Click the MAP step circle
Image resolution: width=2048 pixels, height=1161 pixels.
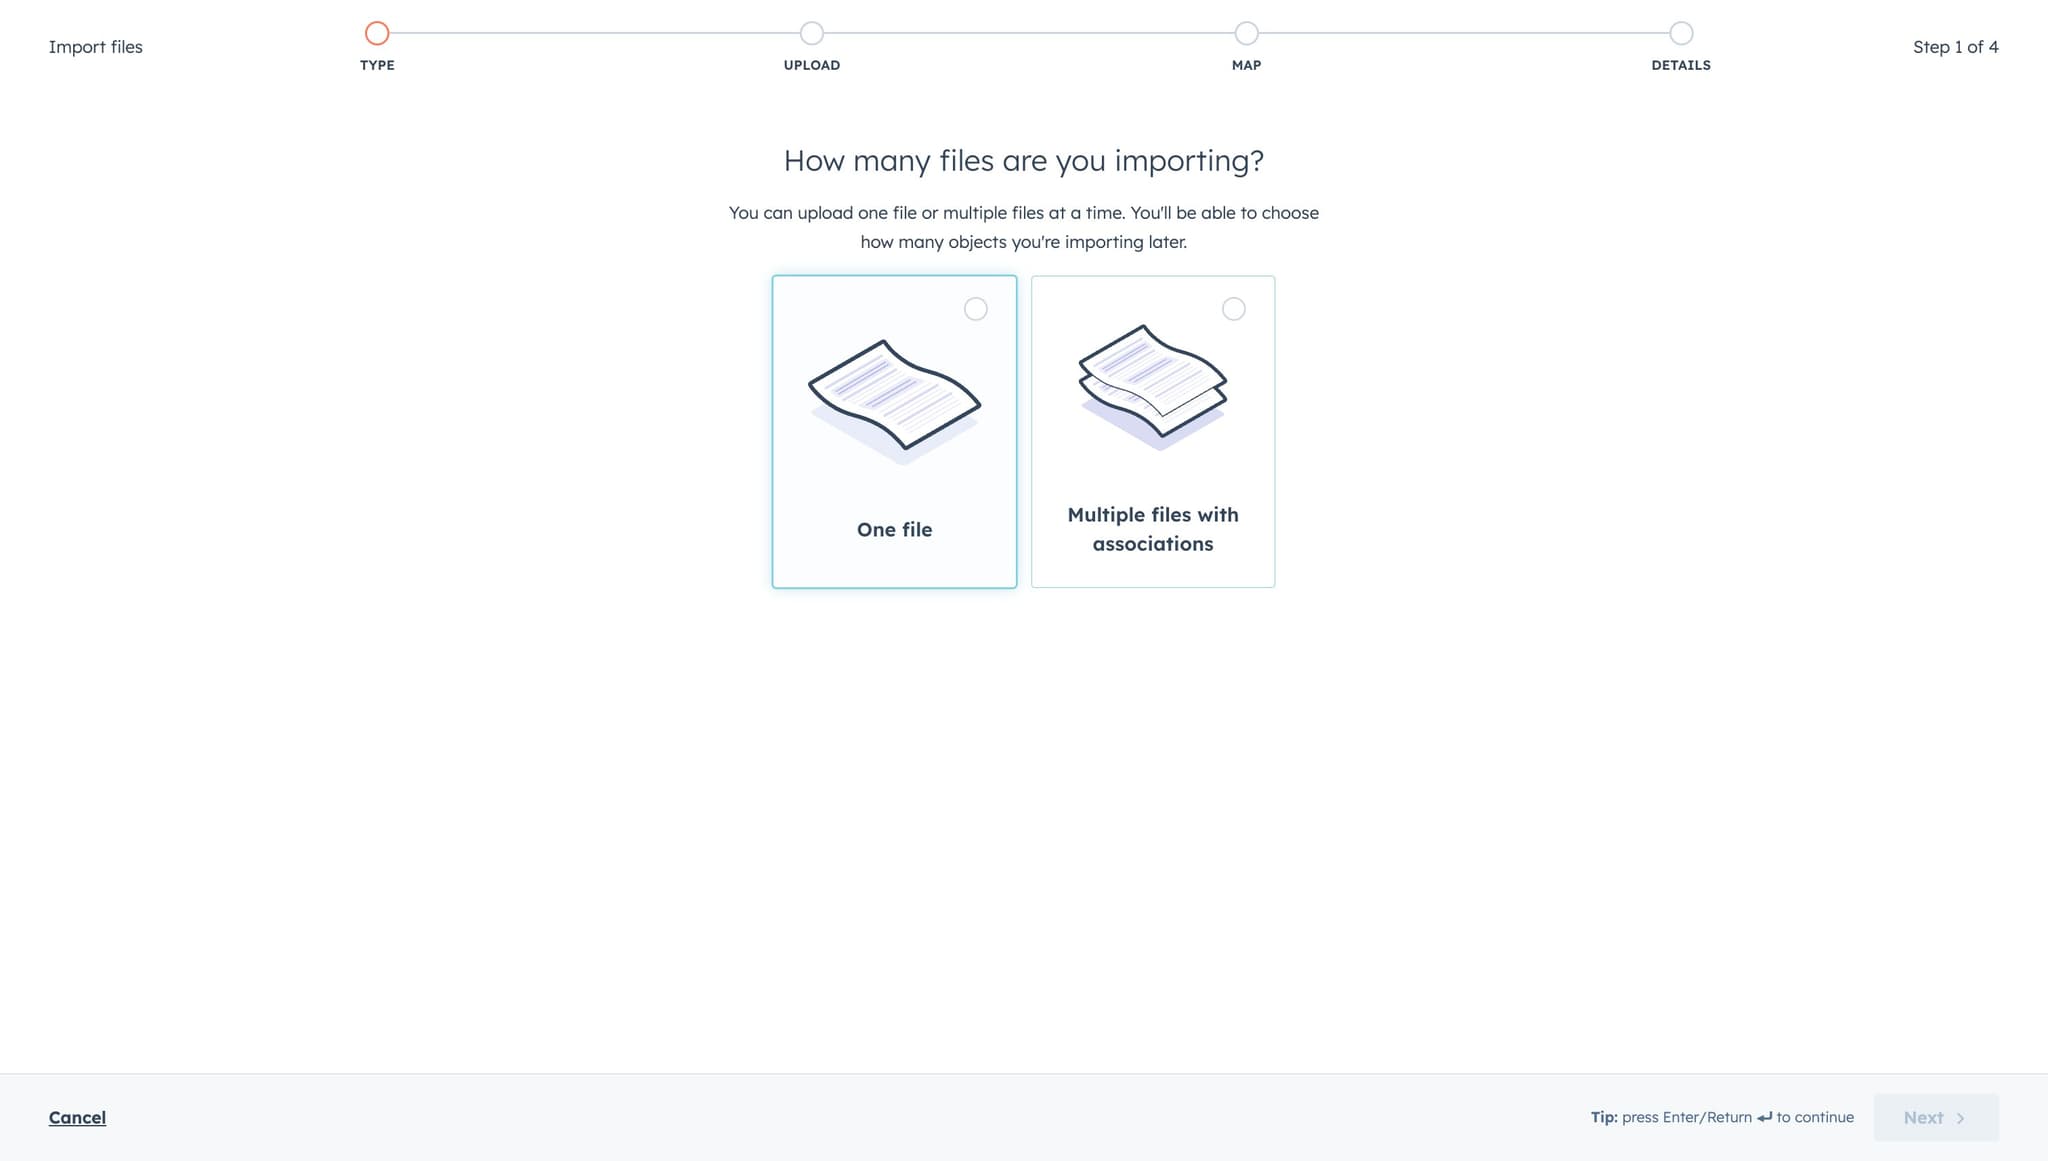coord(1245,33)
